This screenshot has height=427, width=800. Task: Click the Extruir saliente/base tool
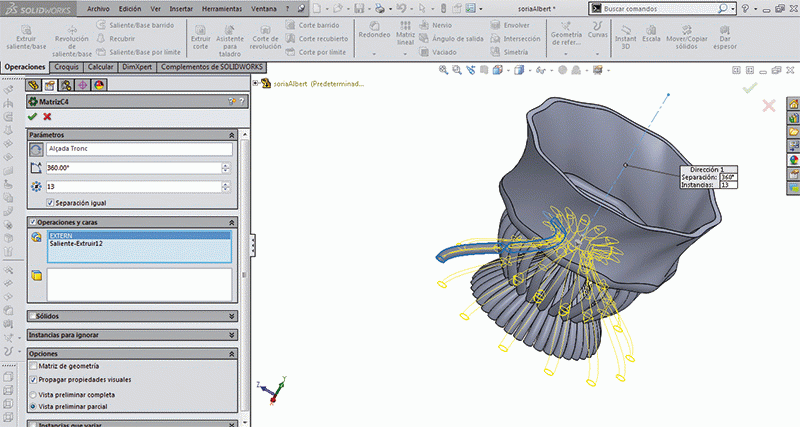coord(25,35)
